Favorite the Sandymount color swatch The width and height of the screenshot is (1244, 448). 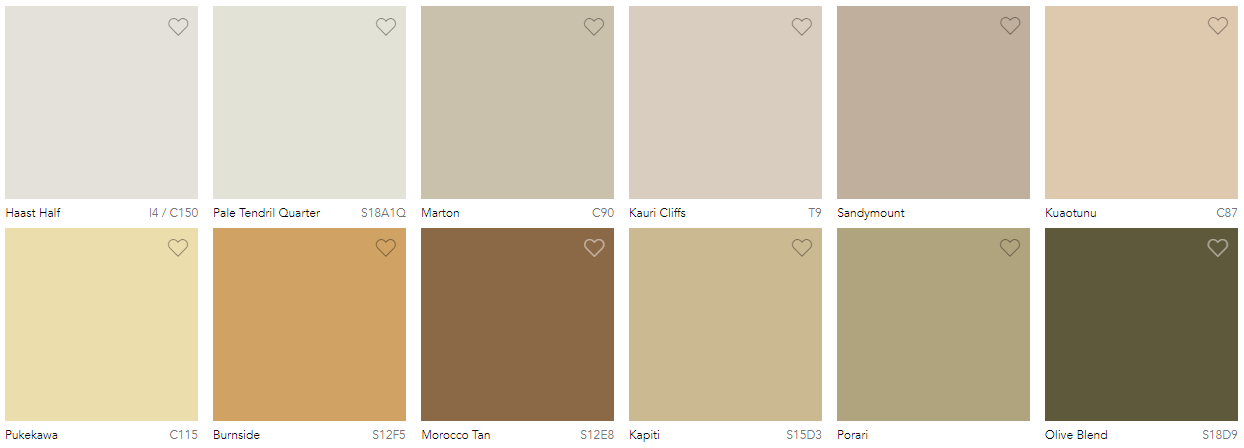tap(1010, 27)
